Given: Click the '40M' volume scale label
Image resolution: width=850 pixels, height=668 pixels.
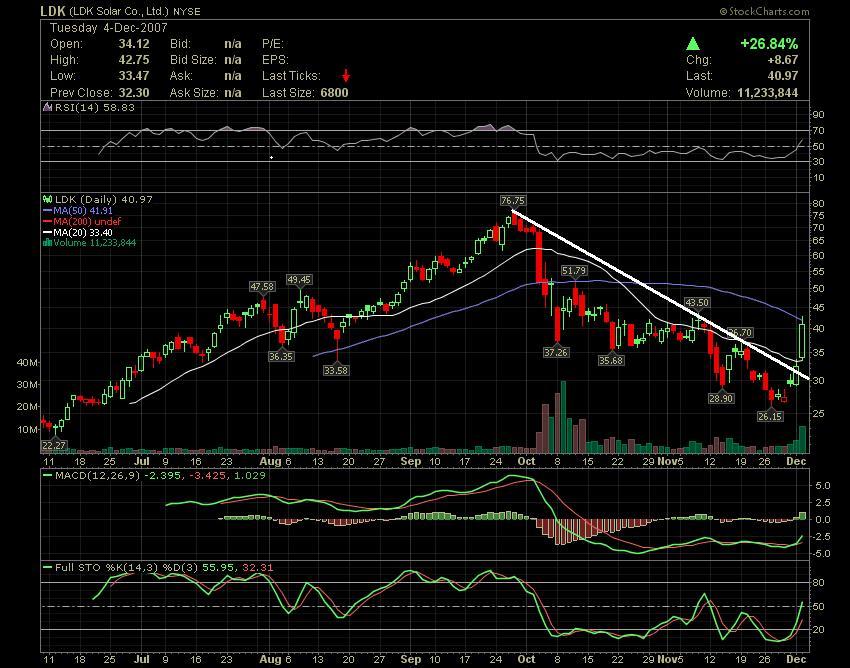Looking at the screenshot, I should click(27, 362).
